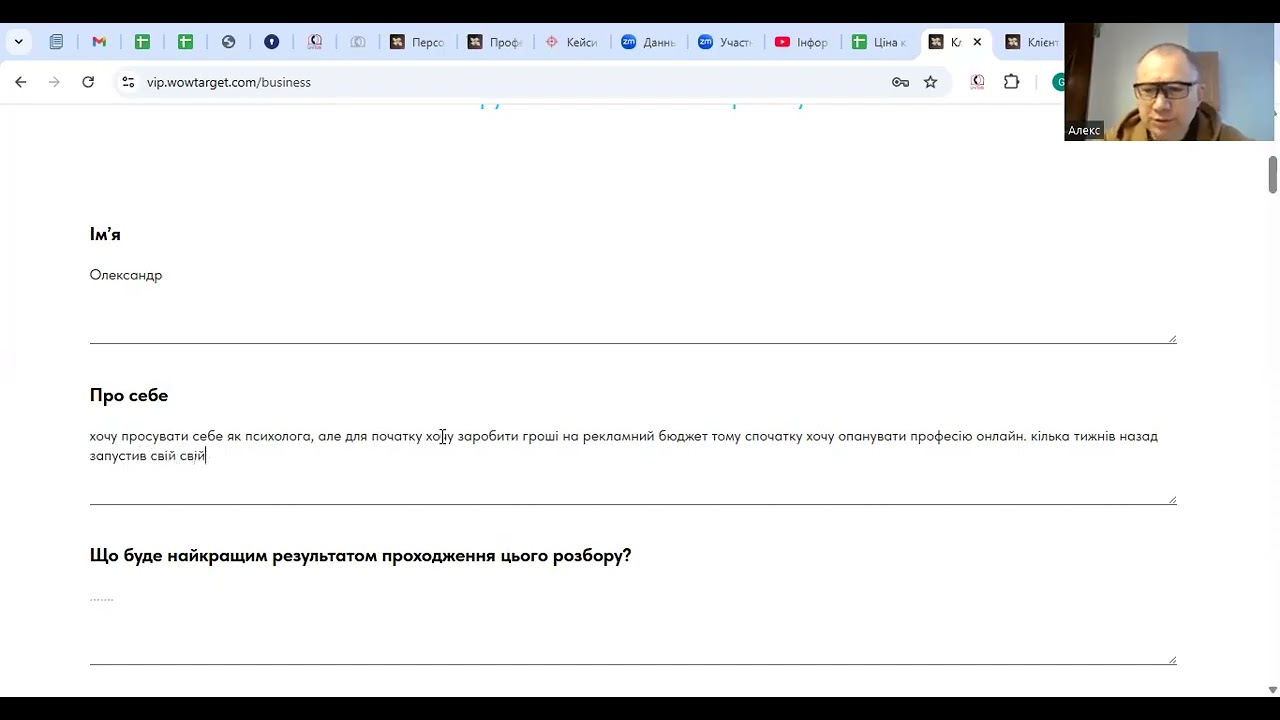
Task: Switch to the Sheets 'Ціна к' tab
Action: coord(880,42)
